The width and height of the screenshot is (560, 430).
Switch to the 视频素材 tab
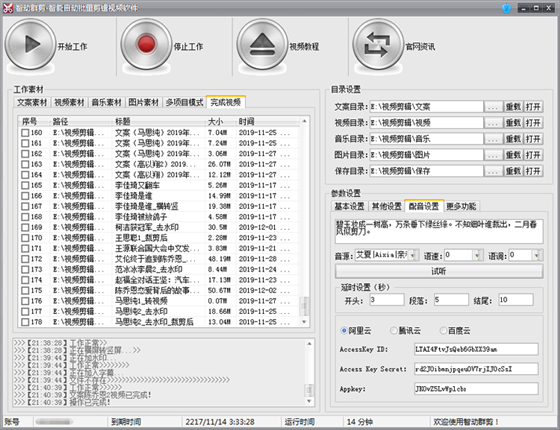tap(69, 102)
